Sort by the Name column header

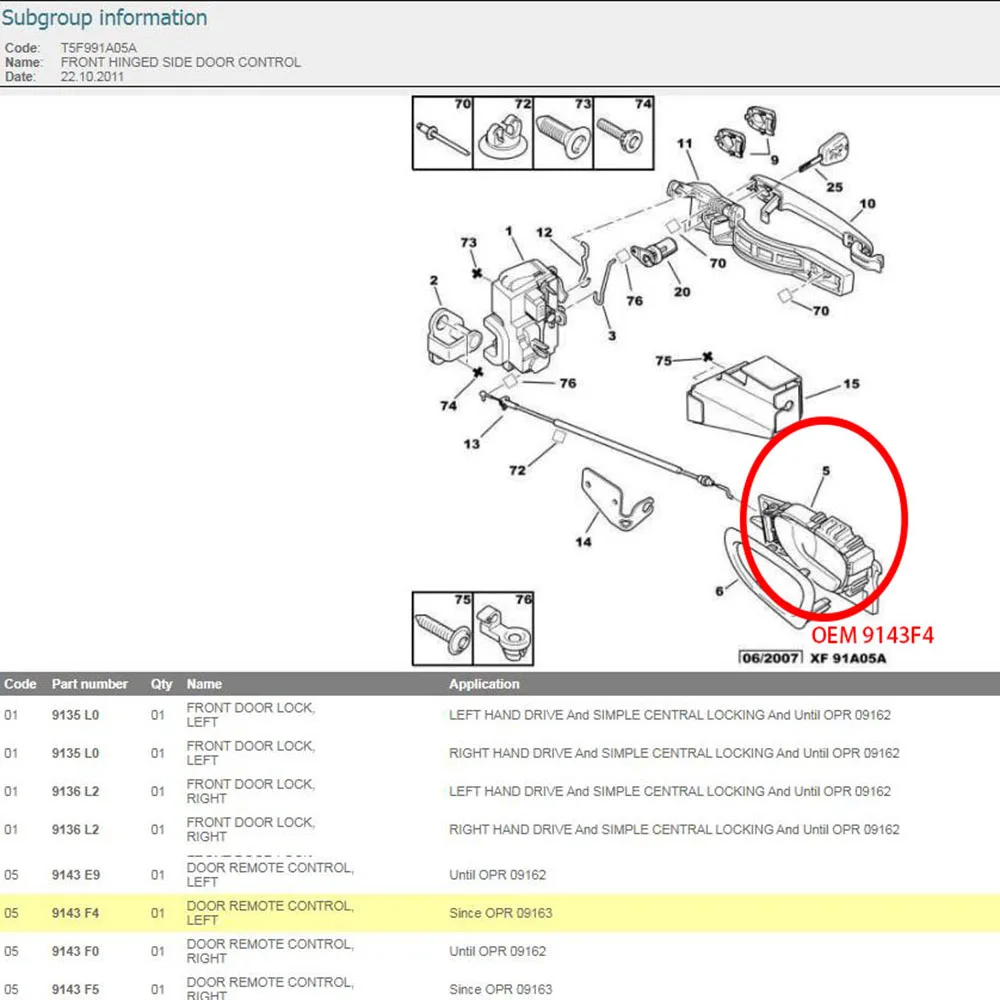click(x=204, y=684)
